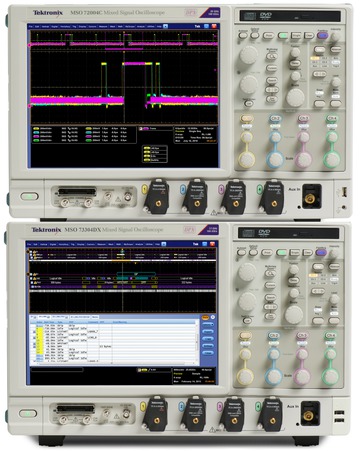Select large horizontal Scale knob on MSO 73304DX
This screenshot has width=360, height=451.
point(294,315)
